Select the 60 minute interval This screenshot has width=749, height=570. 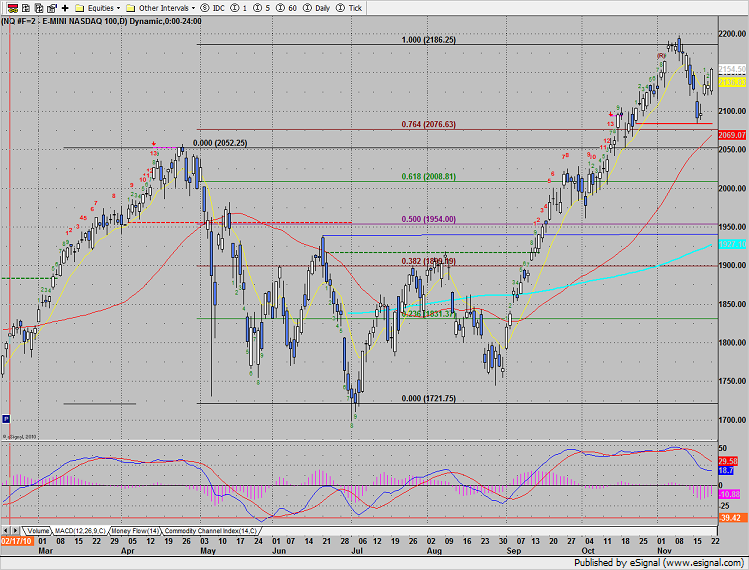pos(287,8)
